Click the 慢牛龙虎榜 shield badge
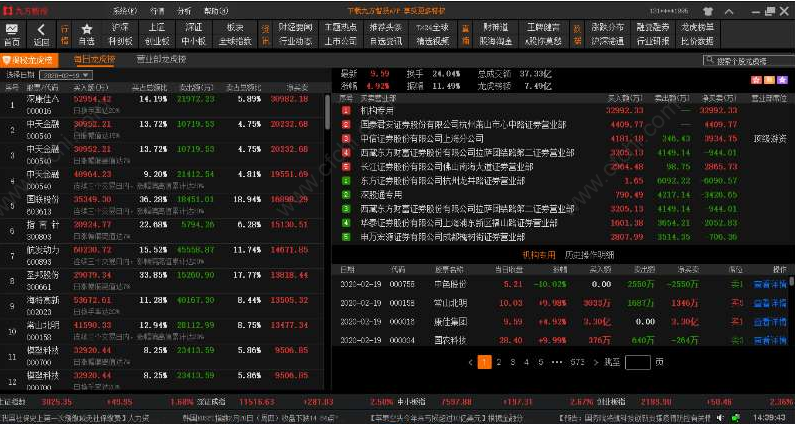This screenshot has height=424, width=795. coord(29,60)
